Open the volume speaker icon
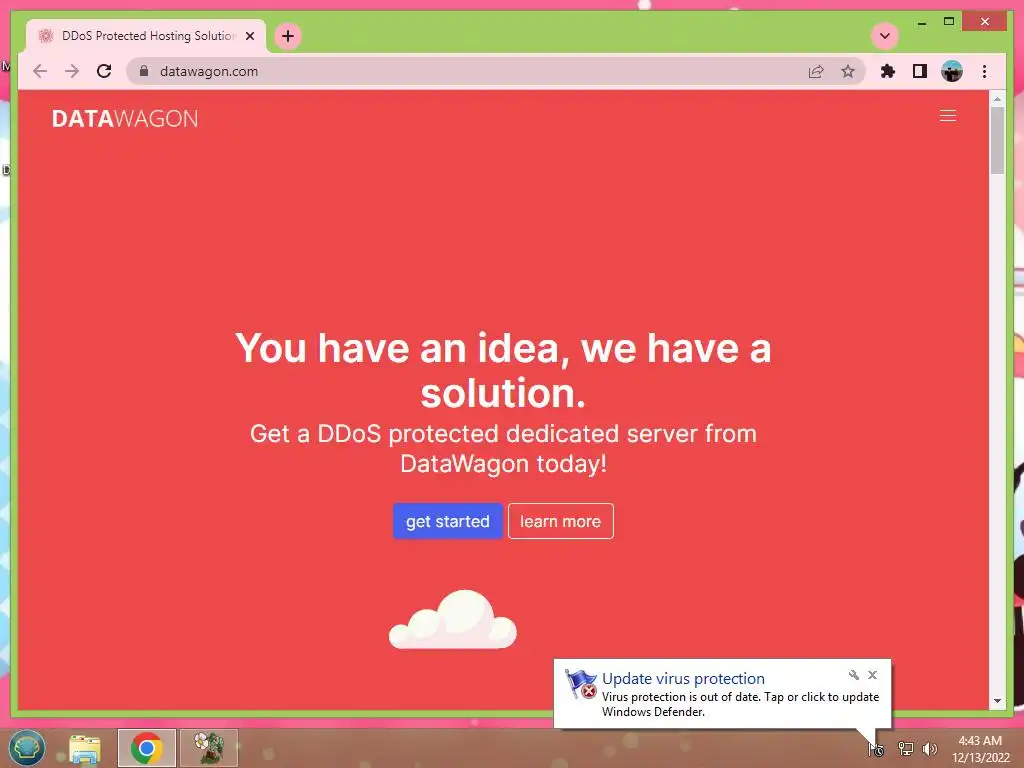 929,749
